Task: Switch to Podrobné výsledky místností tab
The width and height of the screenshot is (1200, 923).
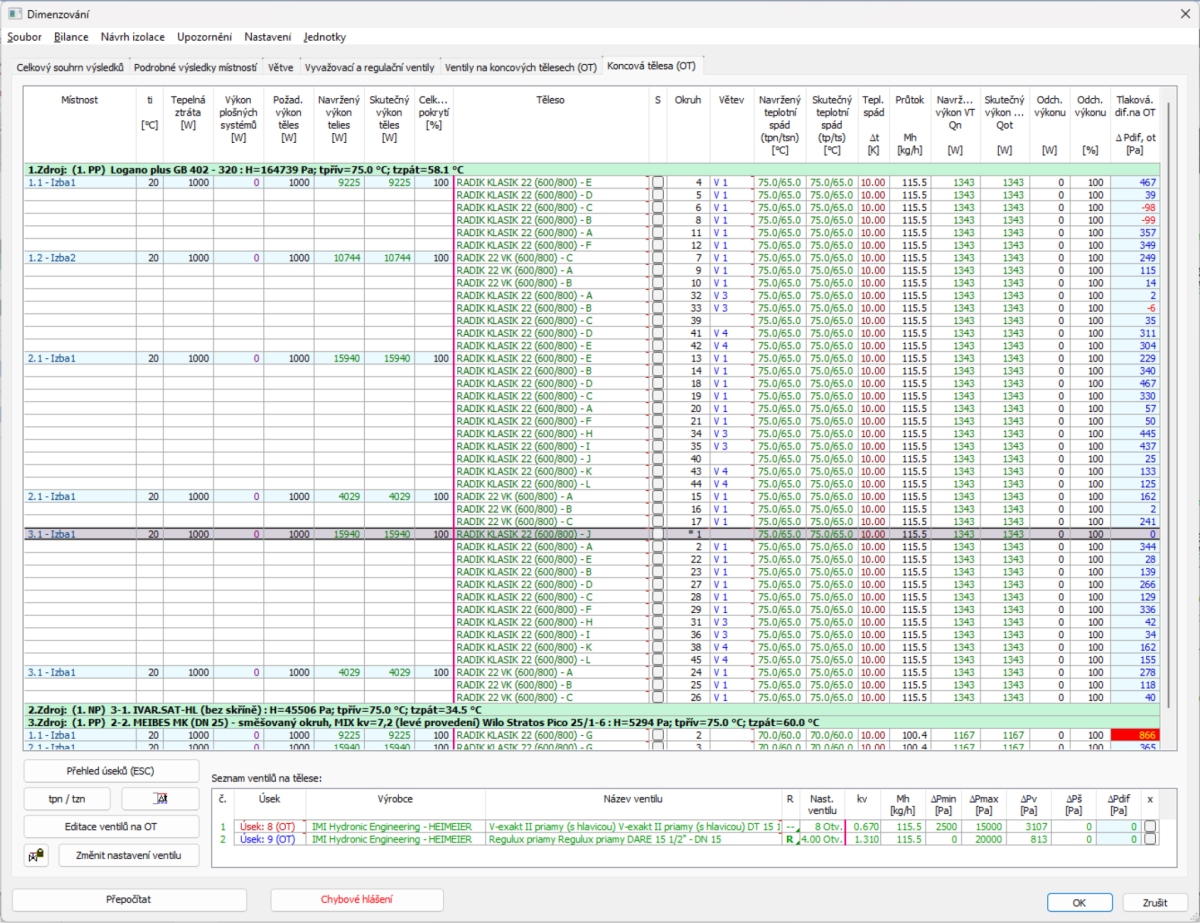Action: coord(195,68)
